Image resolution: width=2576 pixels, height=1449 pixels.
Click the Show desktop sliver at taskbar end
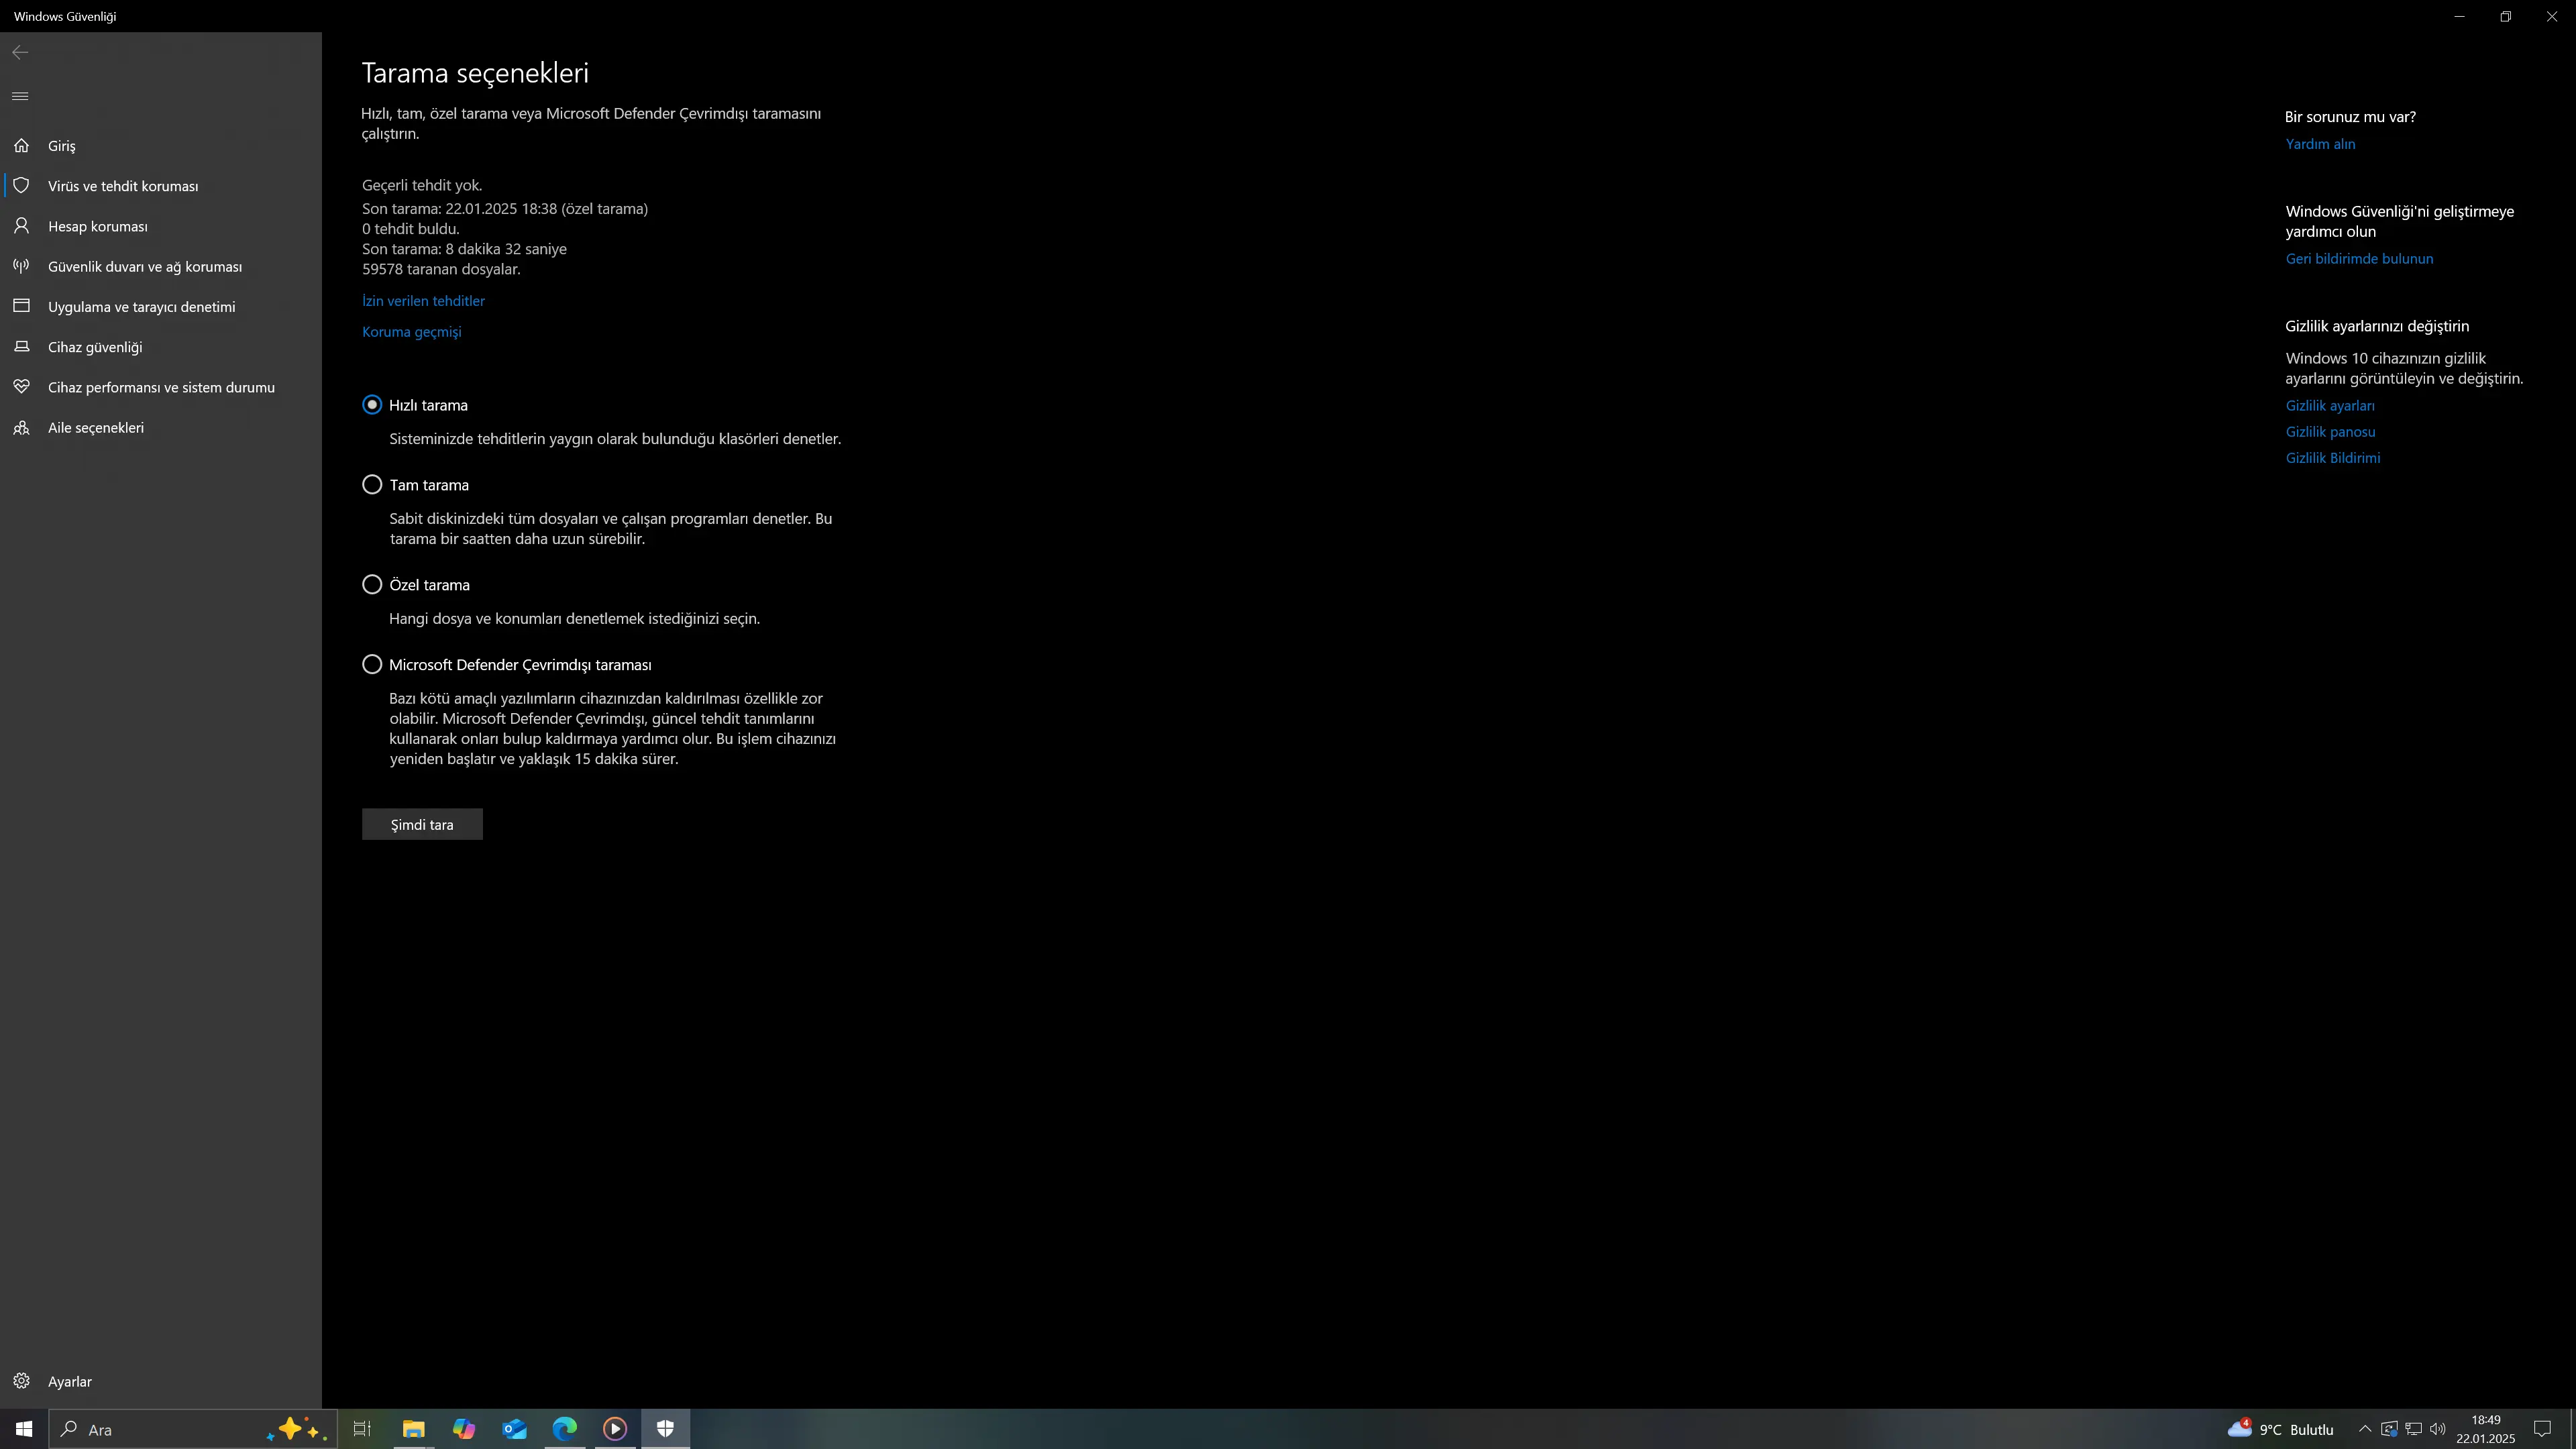click(x=2572, y=1429)
